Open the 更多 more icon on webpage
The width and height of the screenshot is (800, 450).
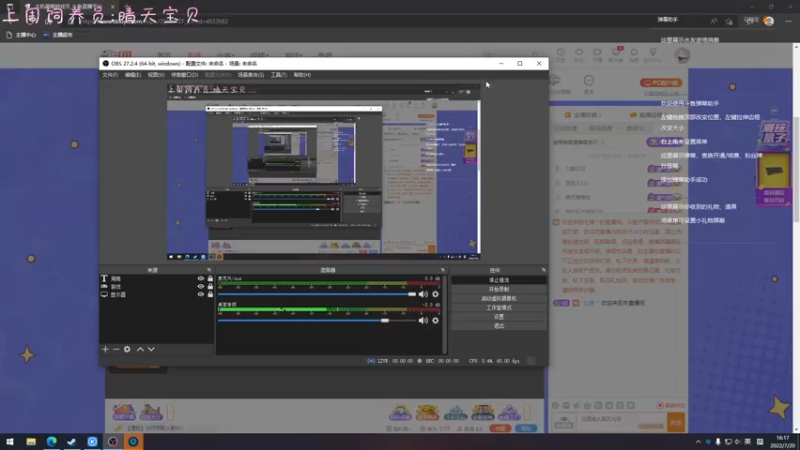pyautogui.click(x=589, y=84)
